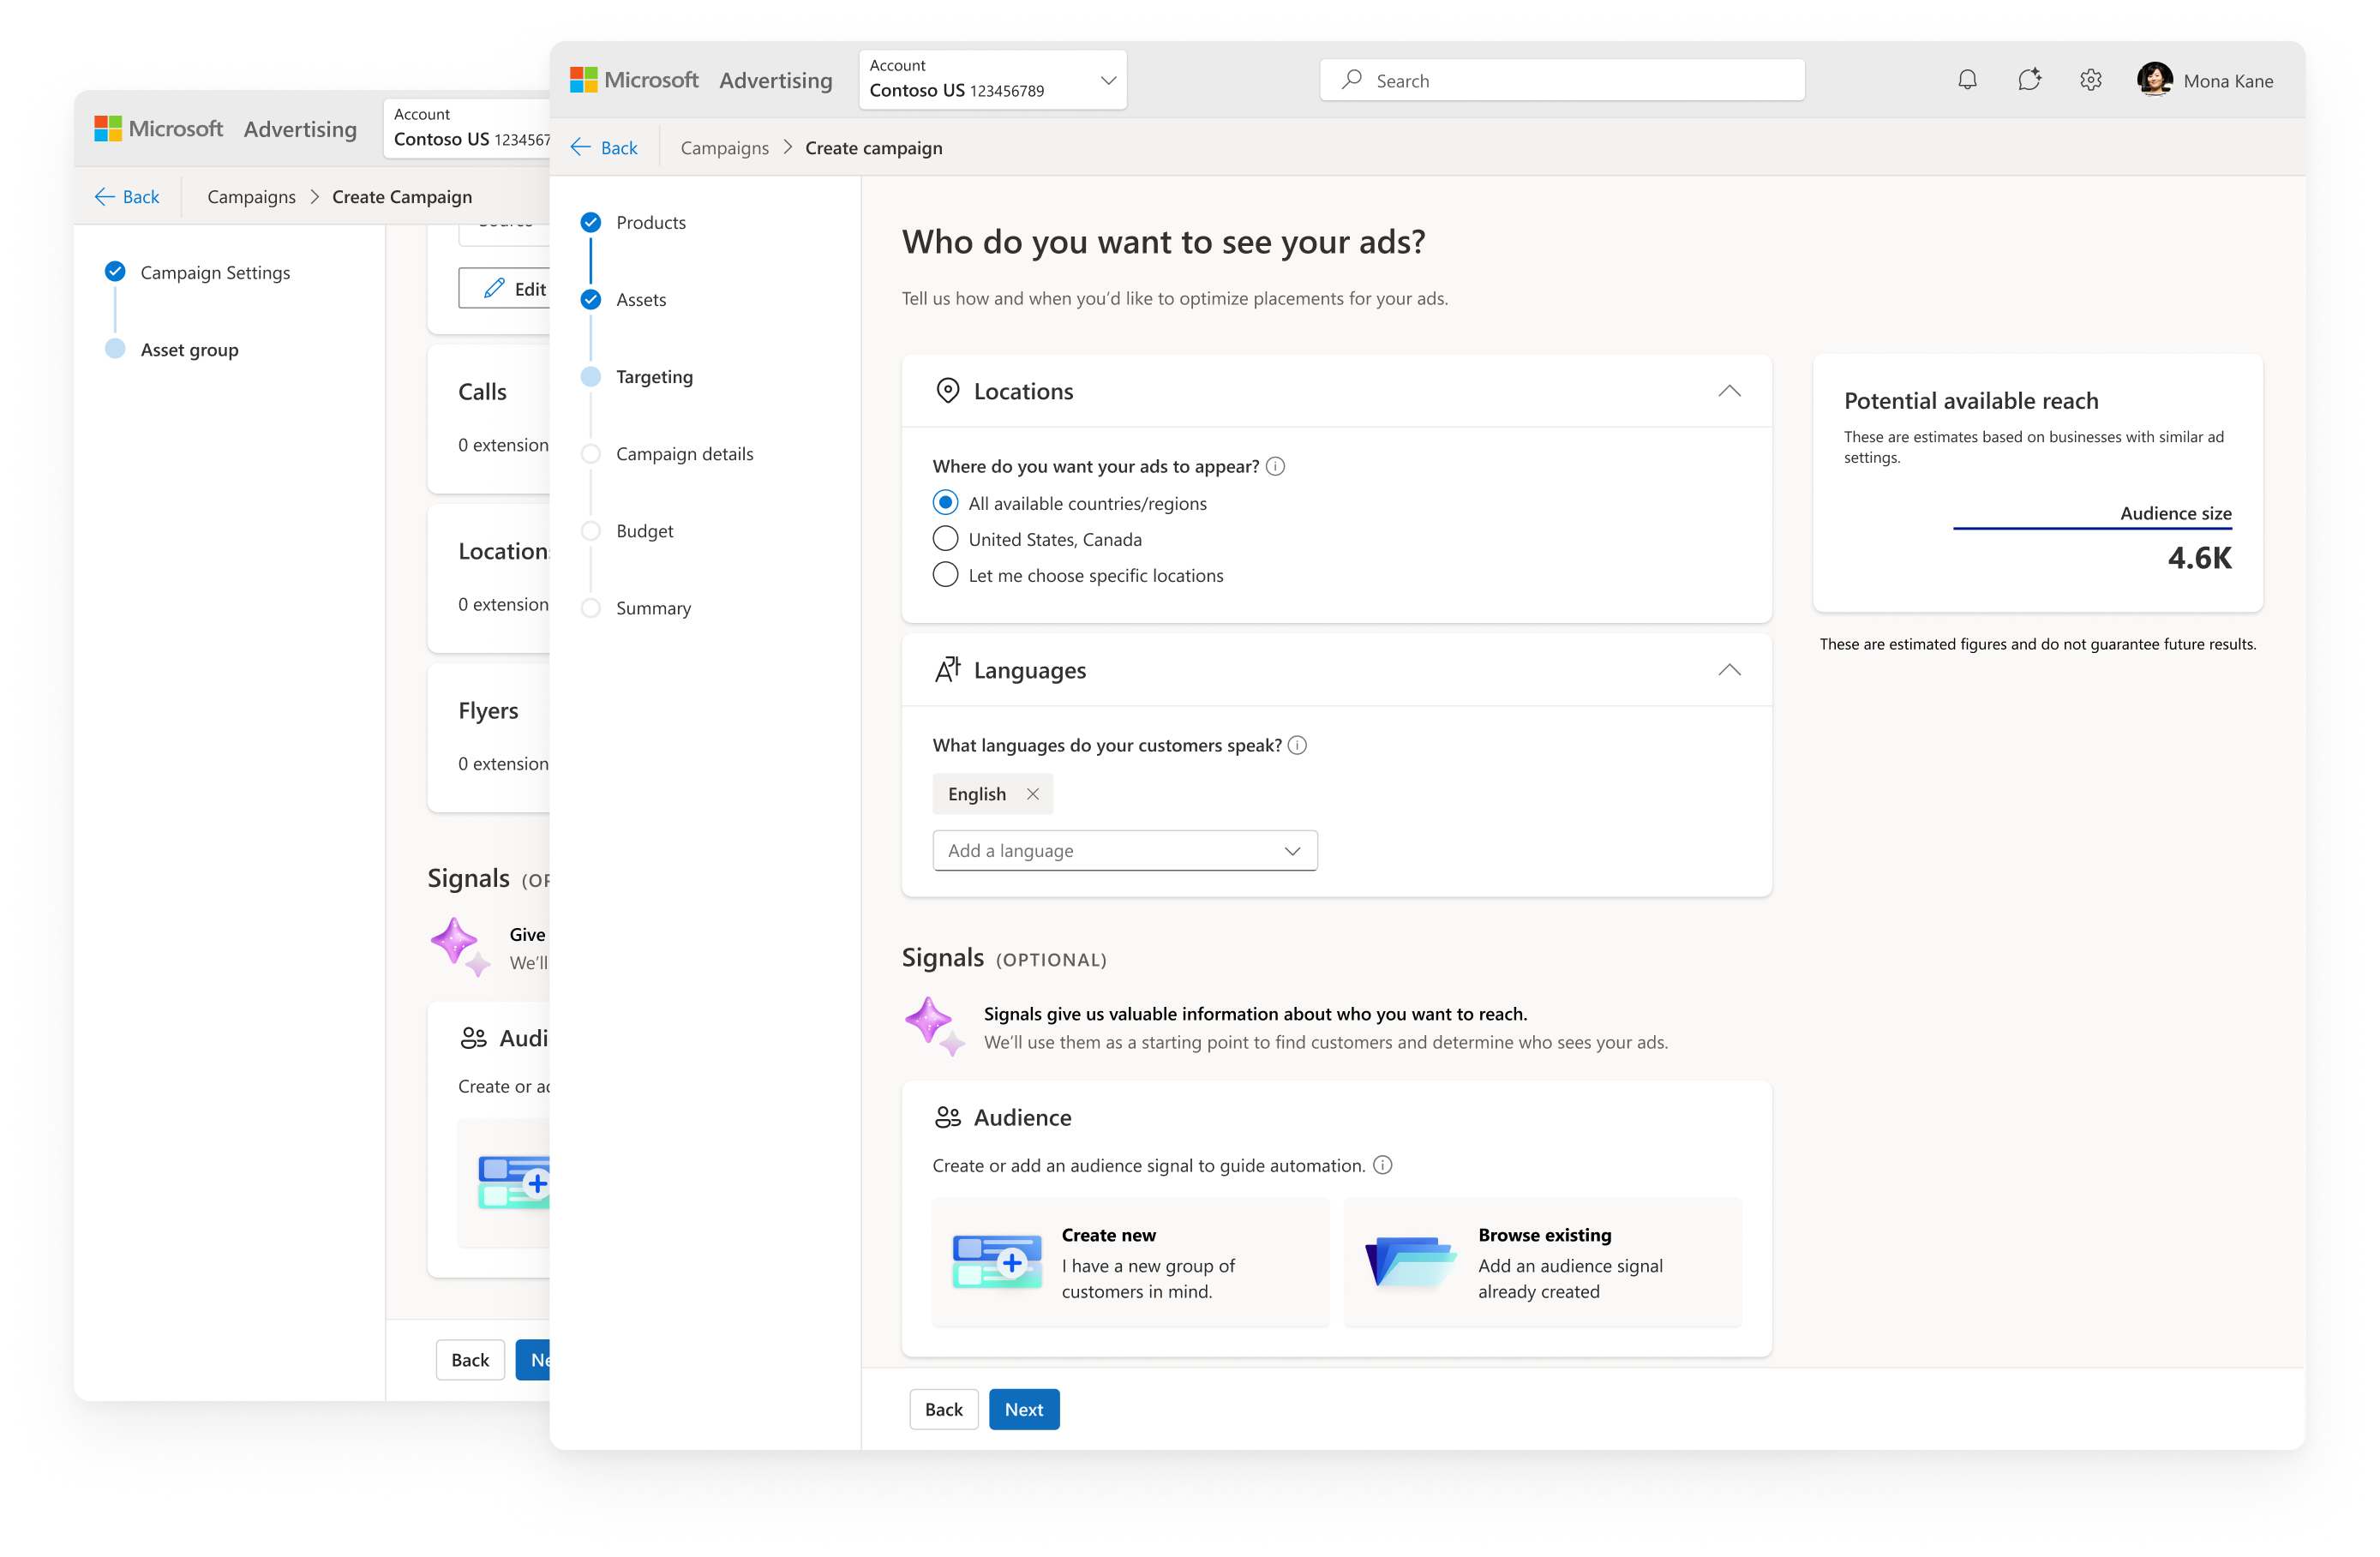Open Asset group step in back window
Screen dimensions: 2380x1557
190,349
